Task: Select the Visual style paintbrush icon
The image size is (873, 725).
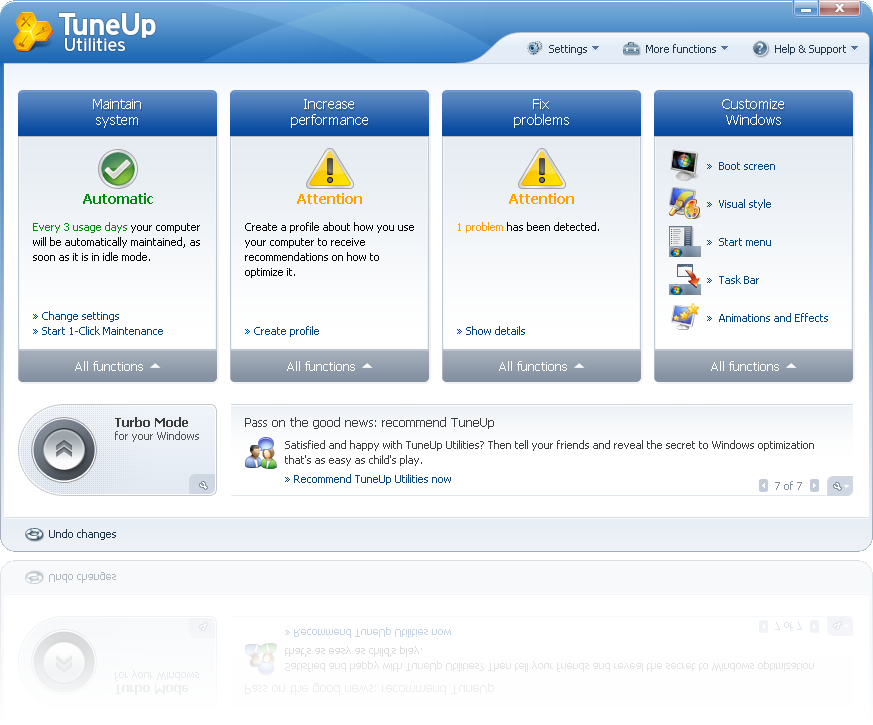Action: [684, 203]
